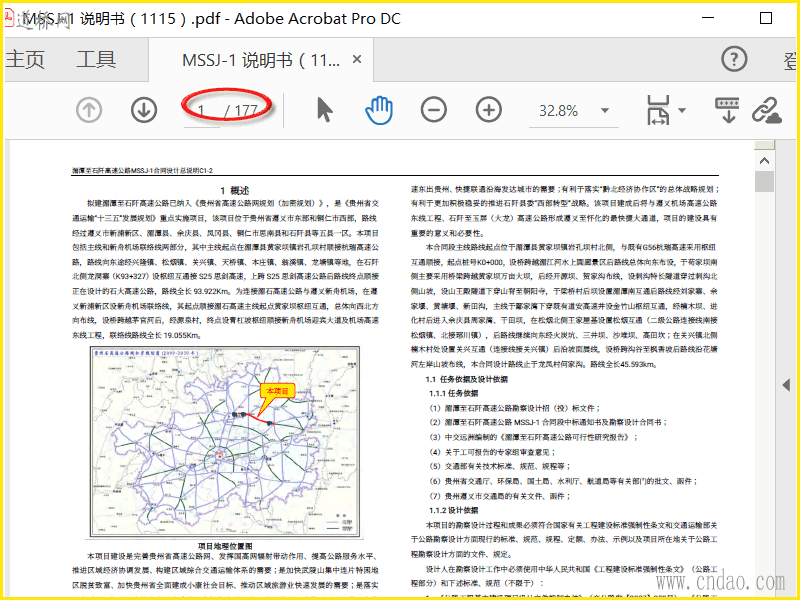Click the scrollbar up arrow

point(764,161)
